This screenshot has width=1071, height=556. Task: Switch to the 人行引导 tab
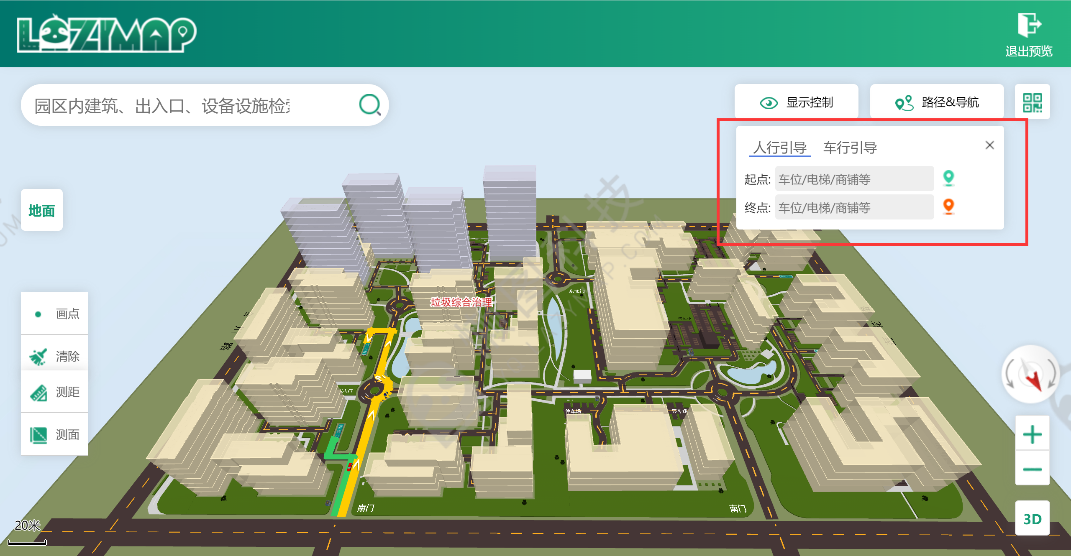point(779,148)
